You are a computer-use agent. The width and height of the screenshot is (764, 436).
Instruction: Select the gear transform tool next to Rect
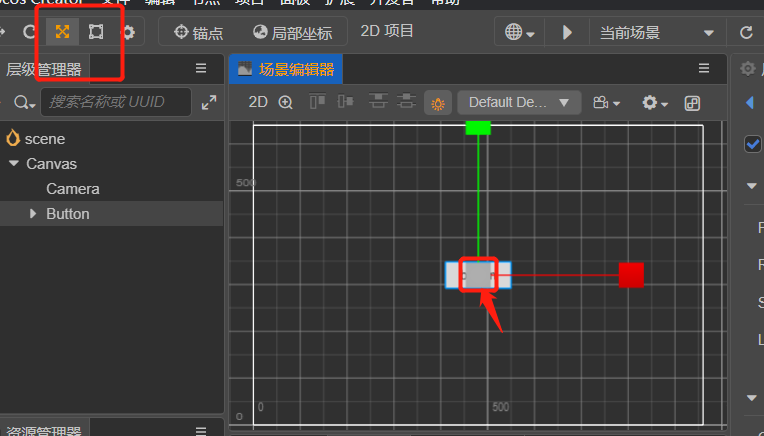pyautogui.click(x=128, y=33)
